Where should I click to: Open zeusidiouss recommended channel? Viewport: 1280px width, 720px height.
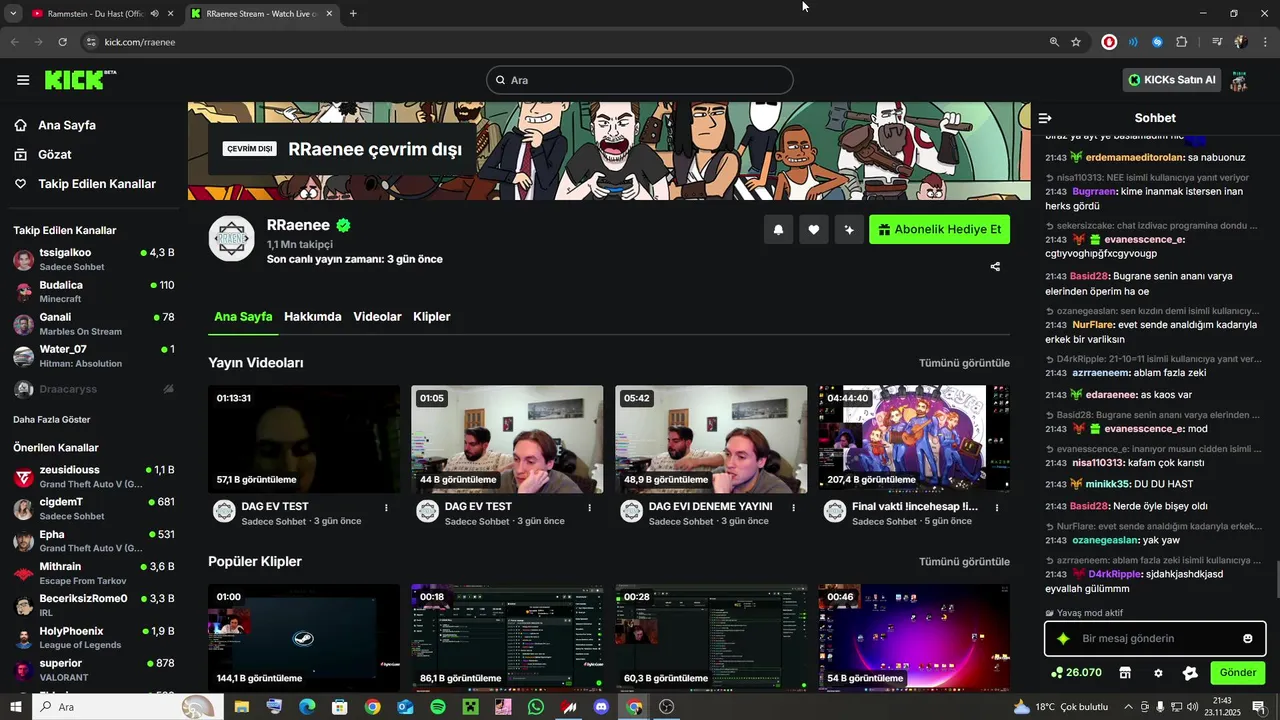[94, 477]
